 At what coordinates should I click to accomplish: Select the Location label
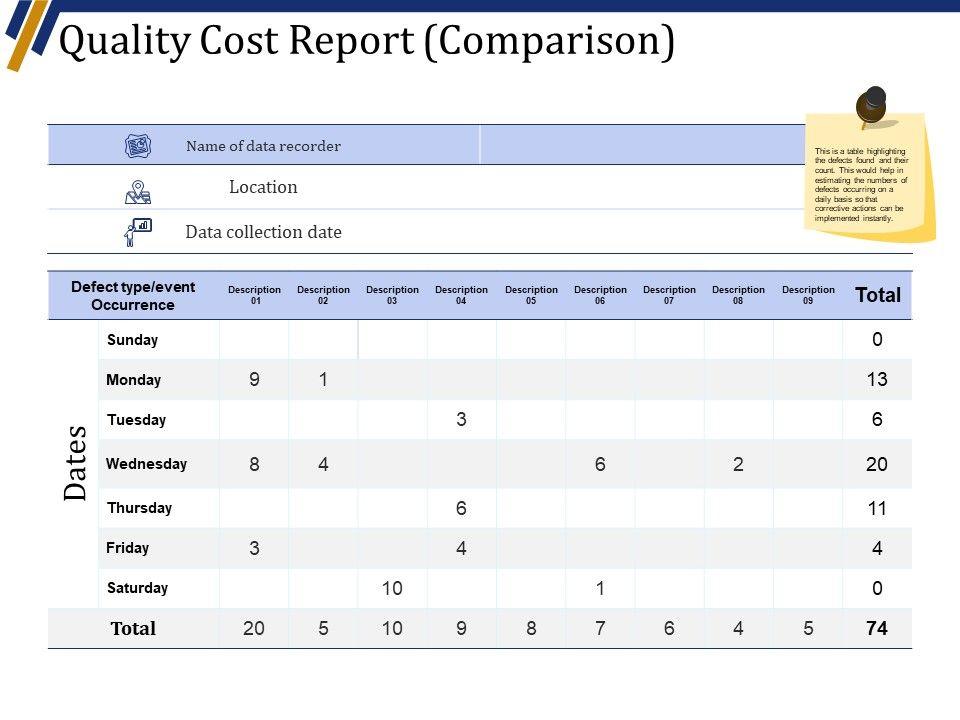[x=263, y=187]
